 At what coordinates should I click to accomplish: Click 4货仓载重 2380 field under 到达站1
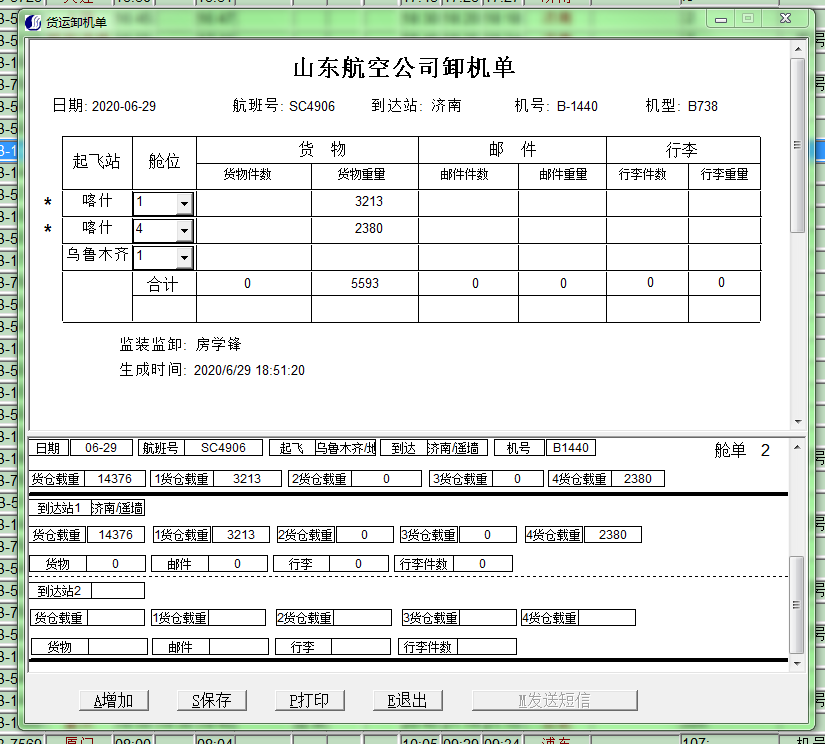(x=613, y=535)
